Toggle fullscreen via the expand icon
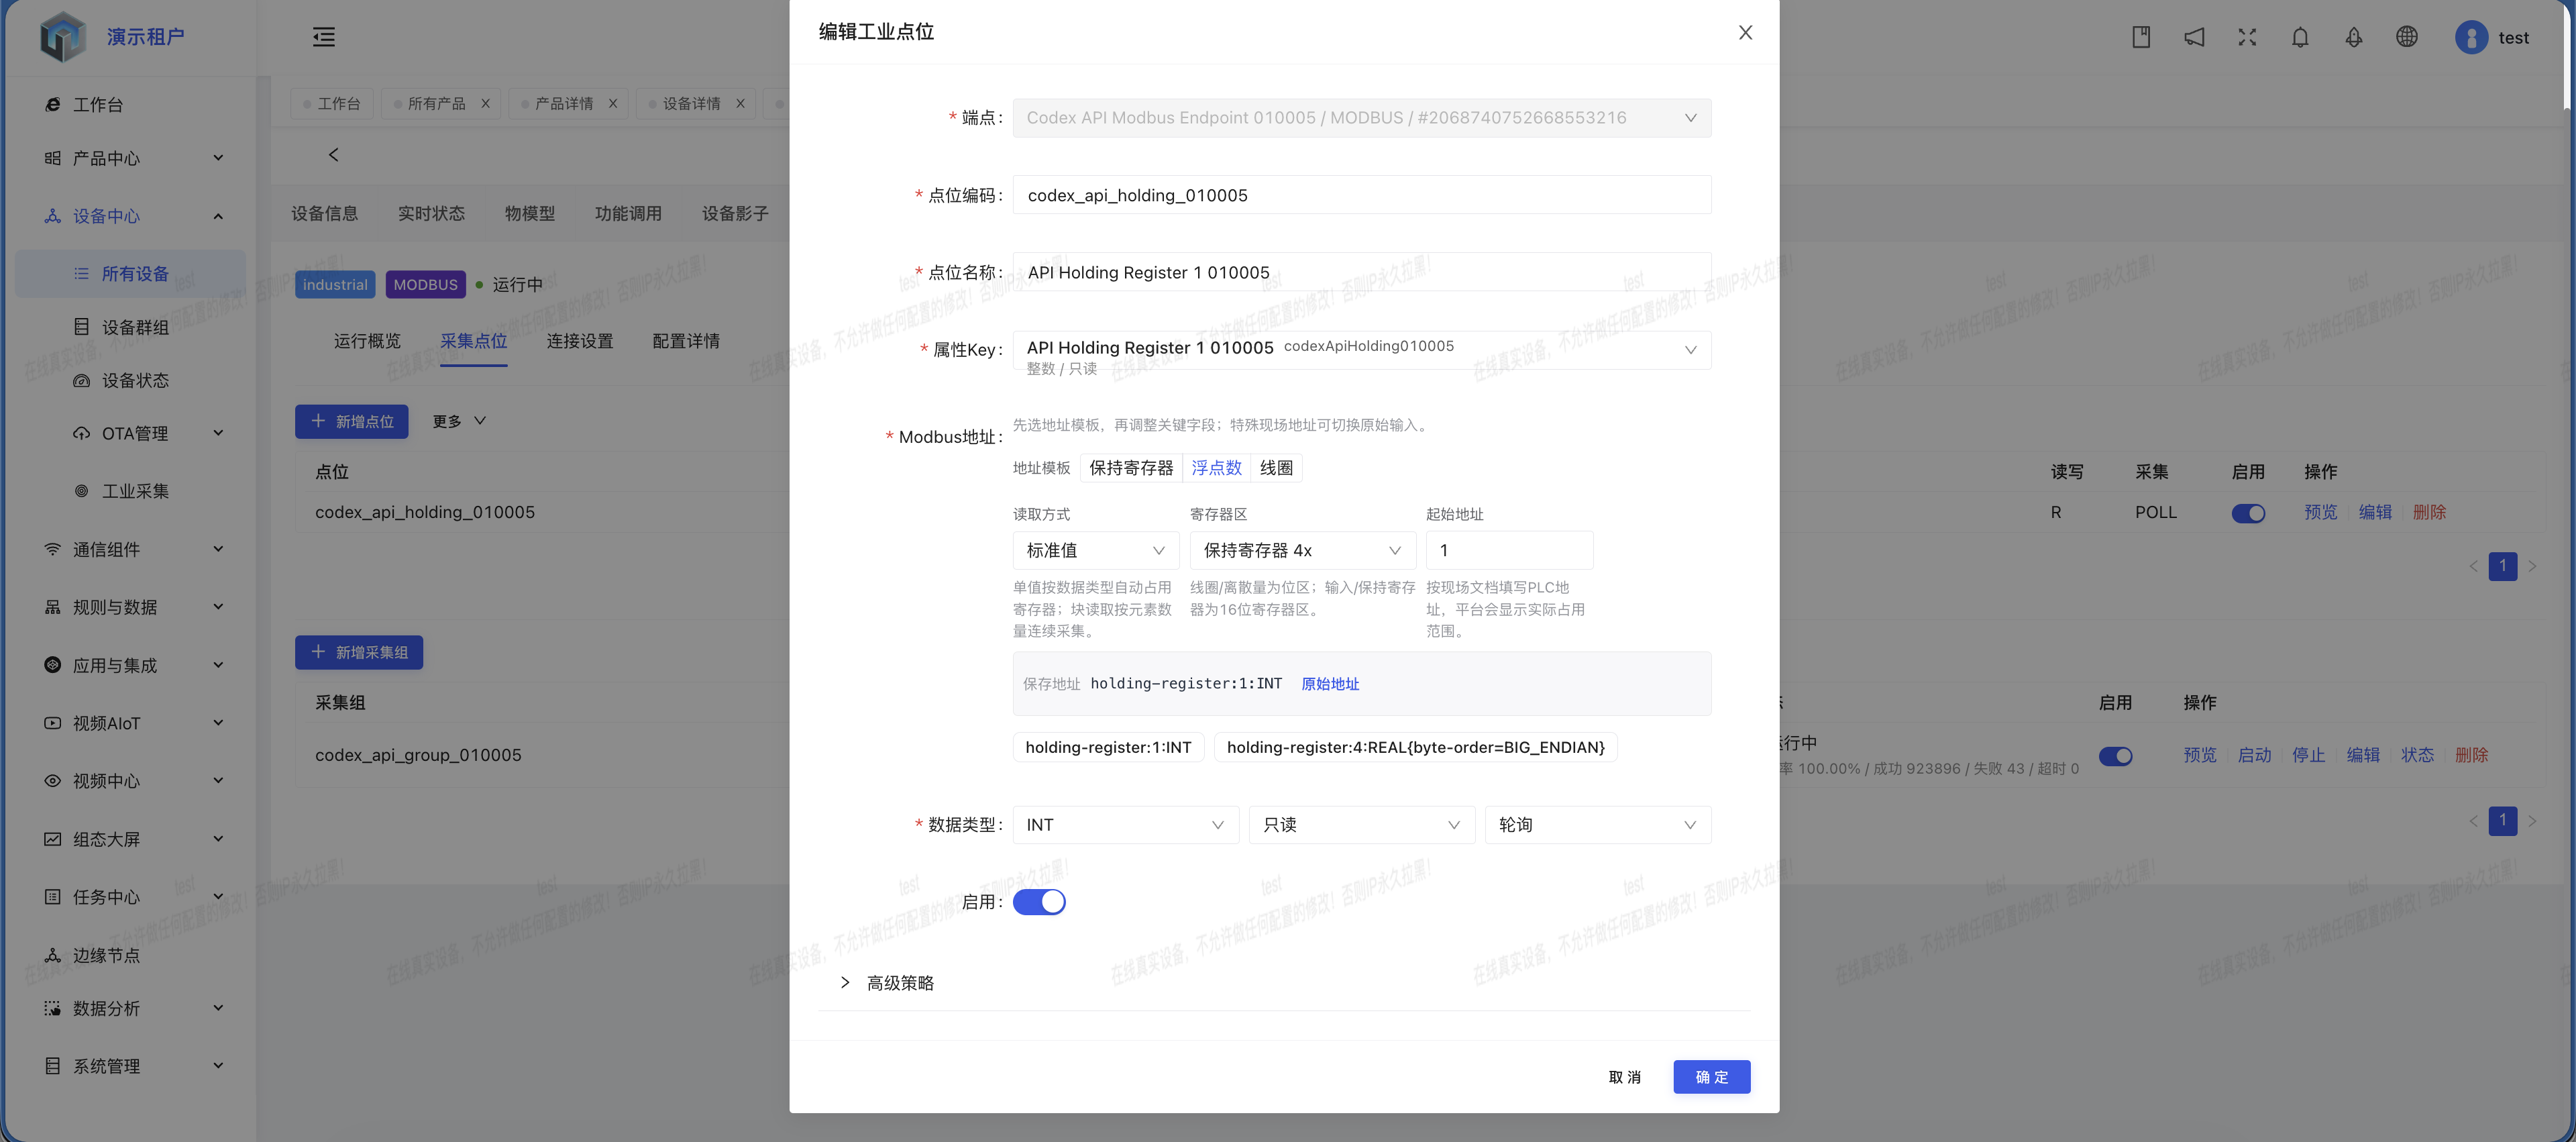 2247,37
